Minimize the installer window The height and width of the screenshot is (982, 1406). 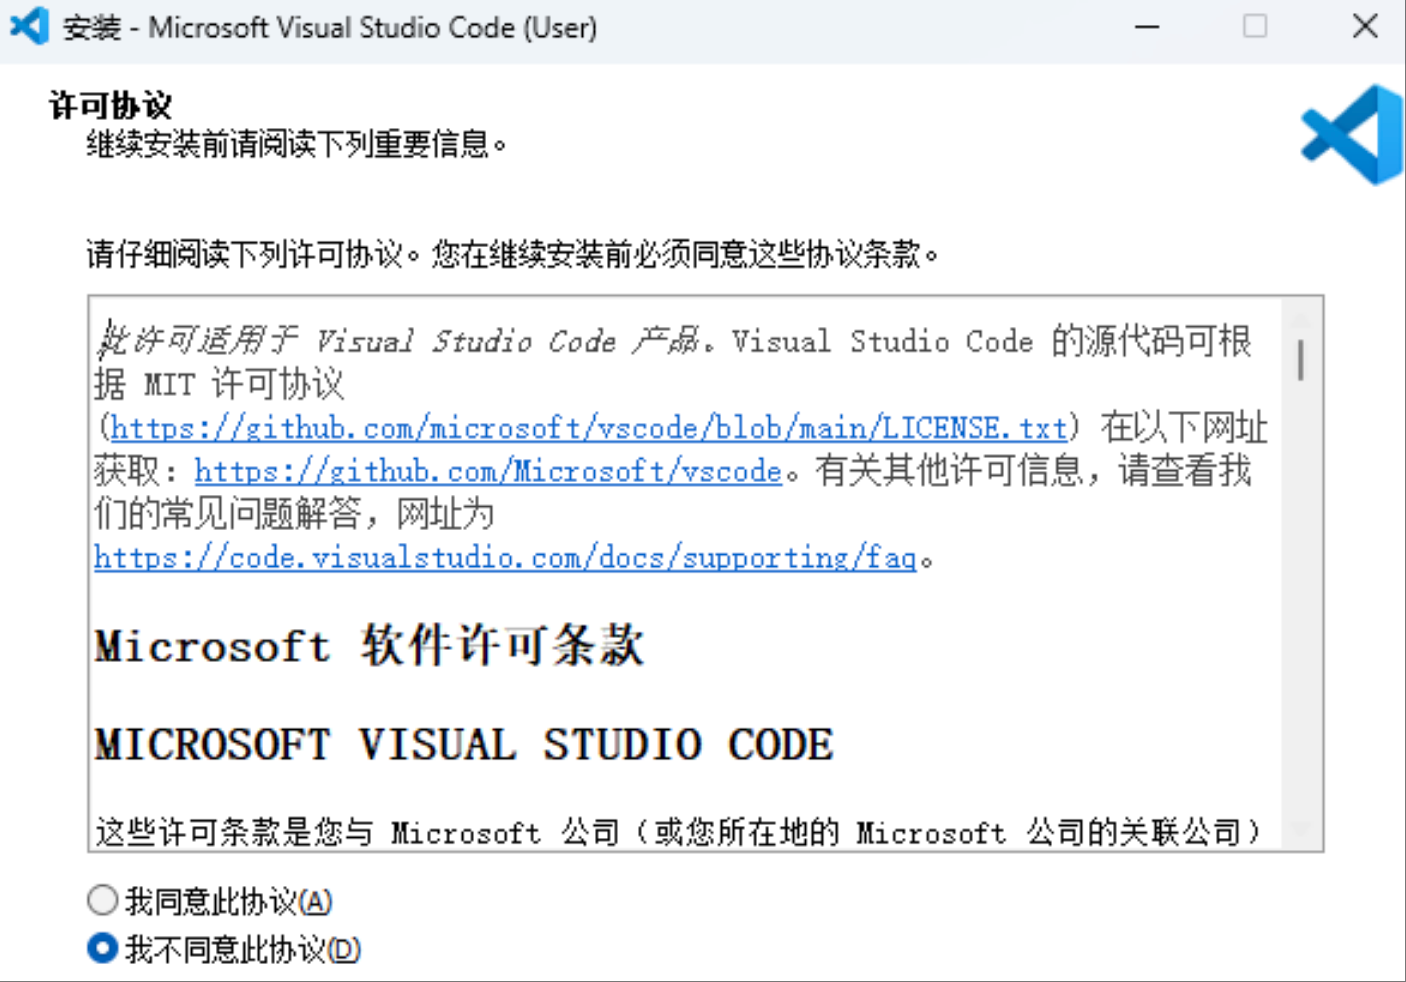pos(1146,27)
